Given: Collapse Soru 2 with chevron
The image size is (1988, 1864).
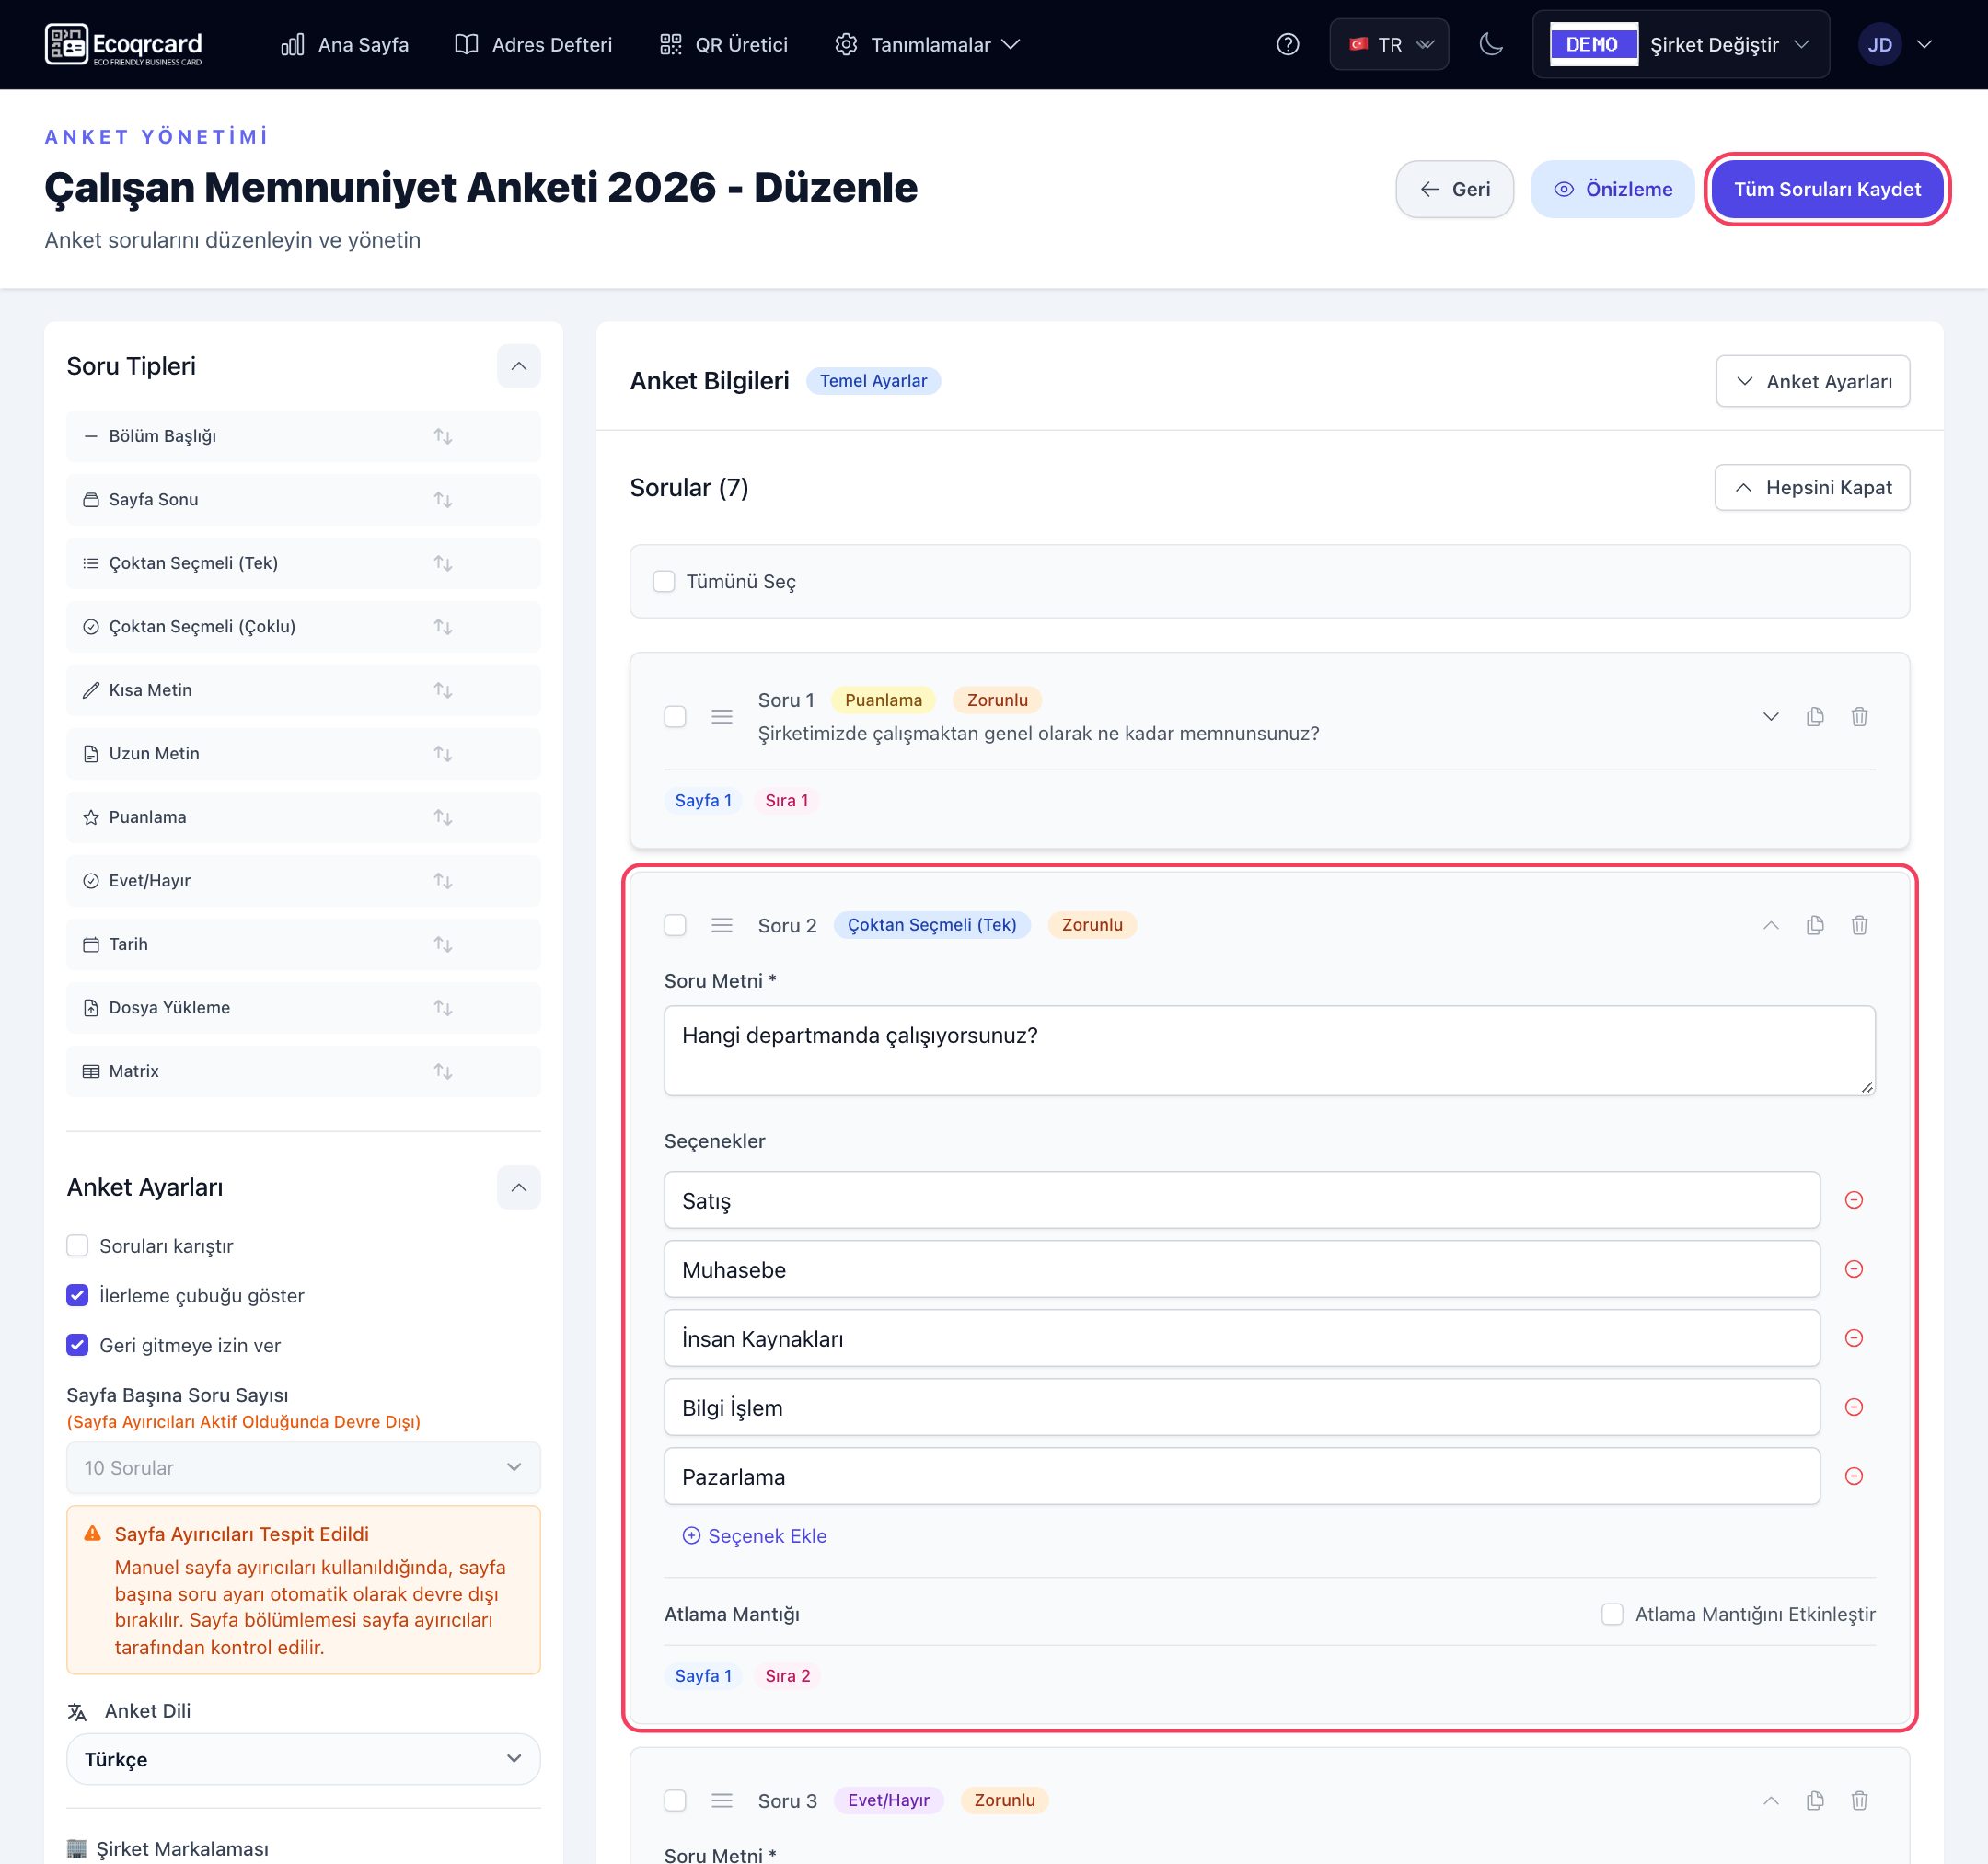Looking at the screenshot, I should pos(1771,925).
